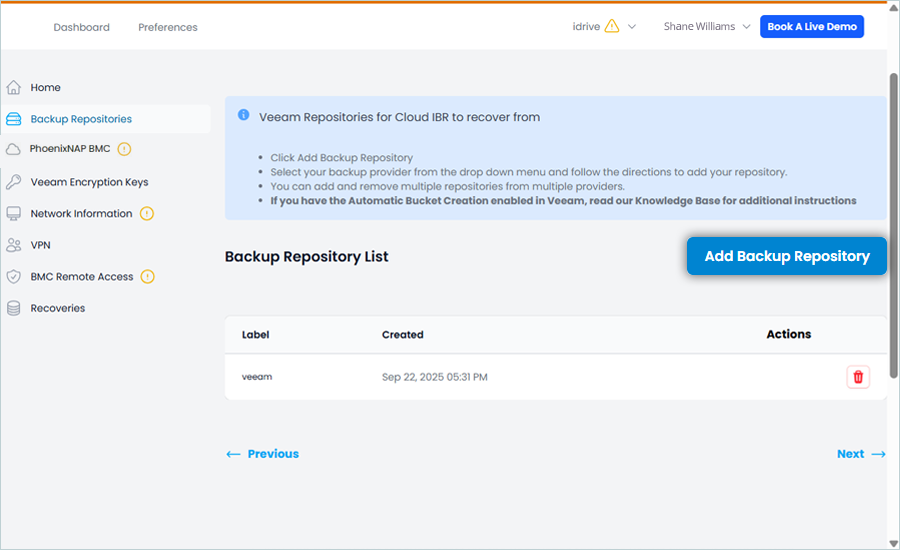This screenshot has height=550, width=900.
Task: Click the Recoveries database icon
Action: (x=14, y=308)
